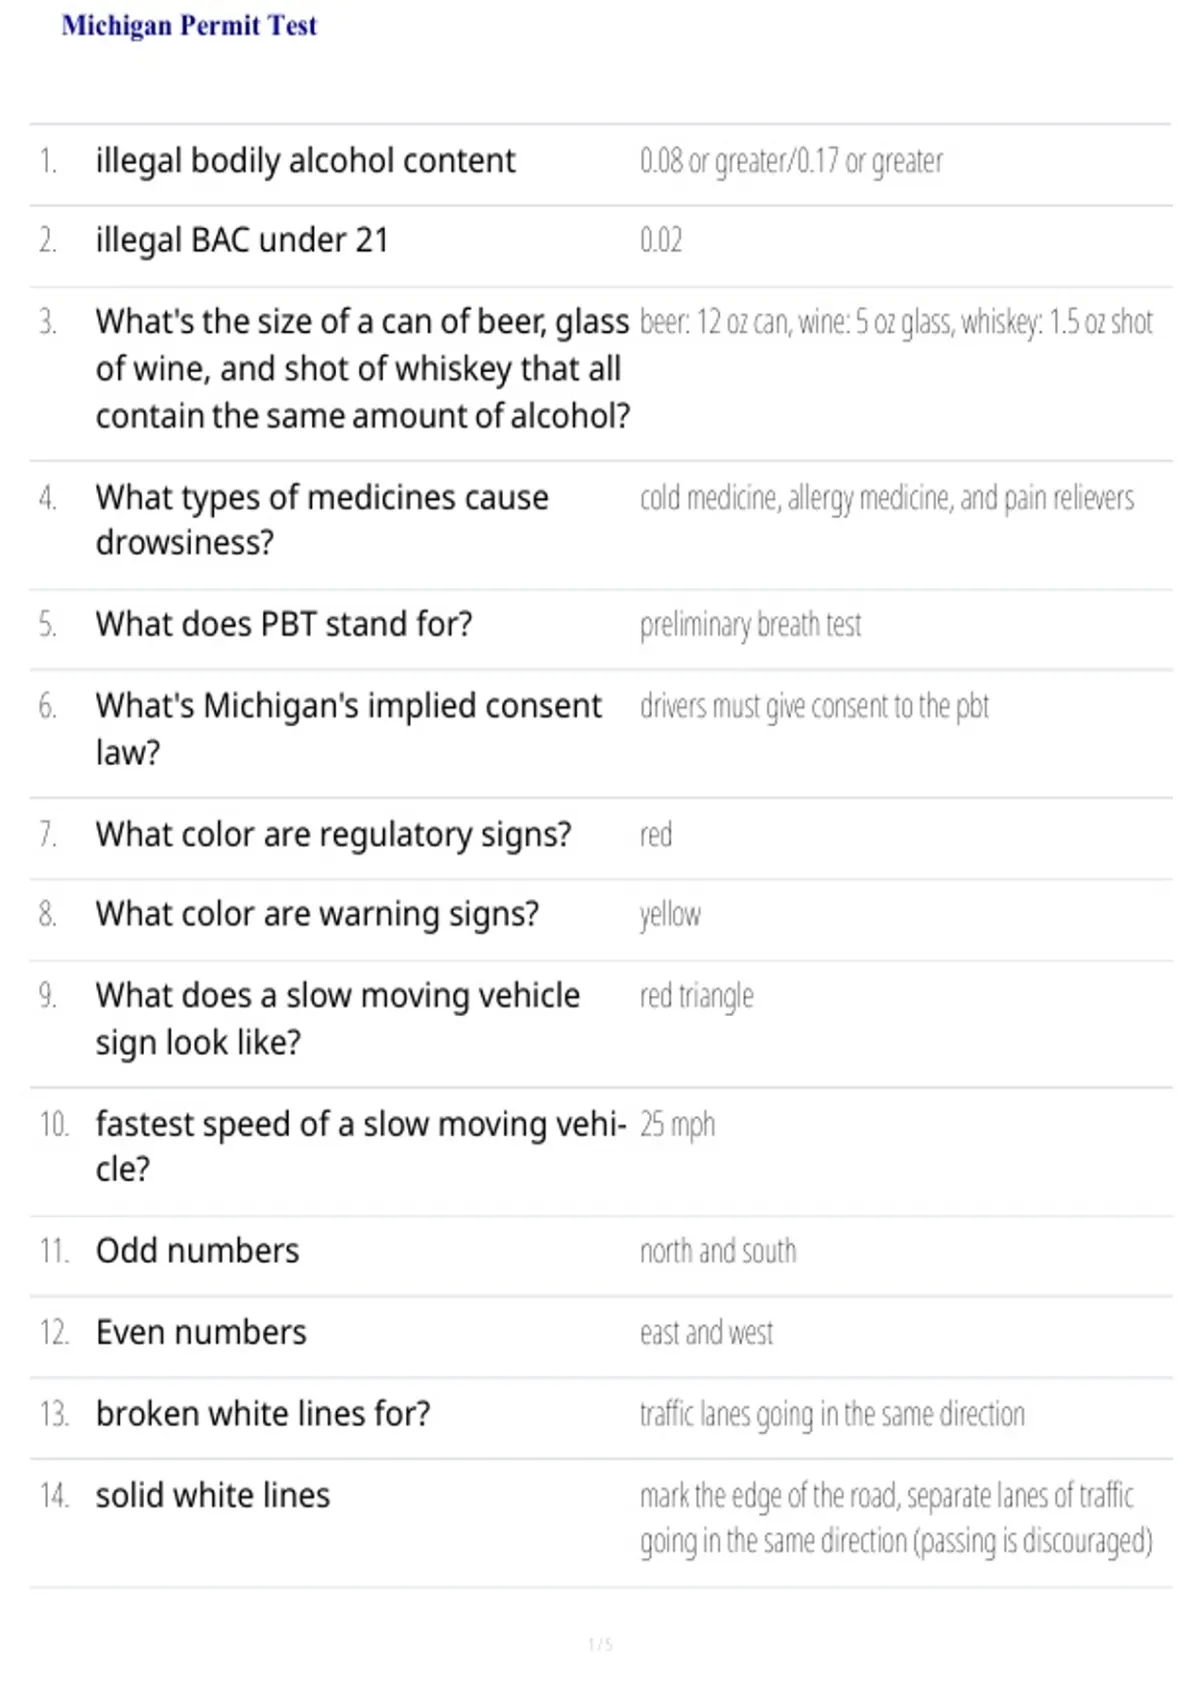
Task: Select question about medicines causing drowsiness
Action: 322,520
